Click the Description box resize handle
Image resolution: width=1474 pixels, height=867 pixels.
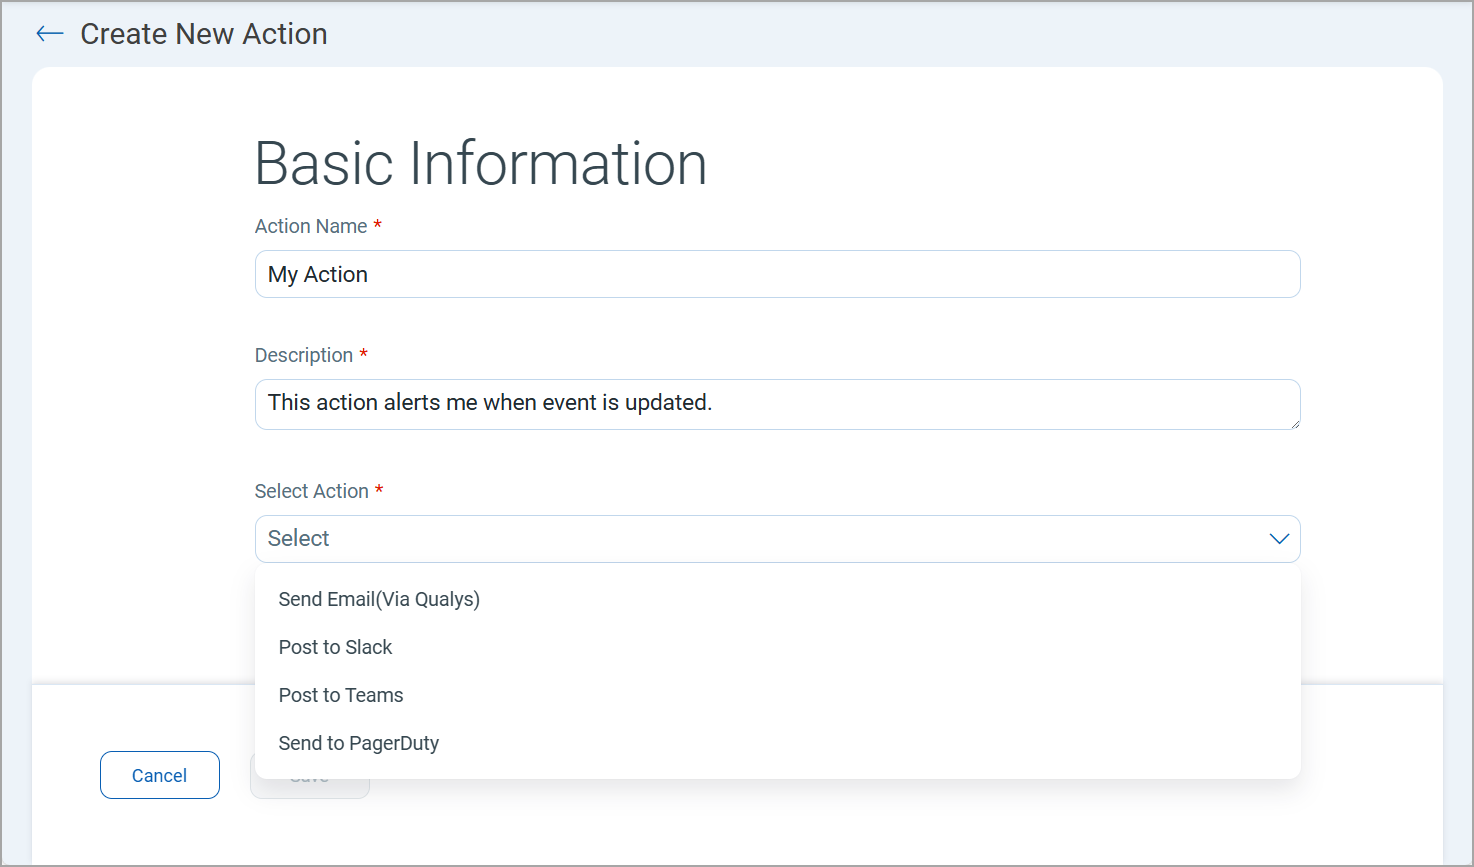point(1294,423)
